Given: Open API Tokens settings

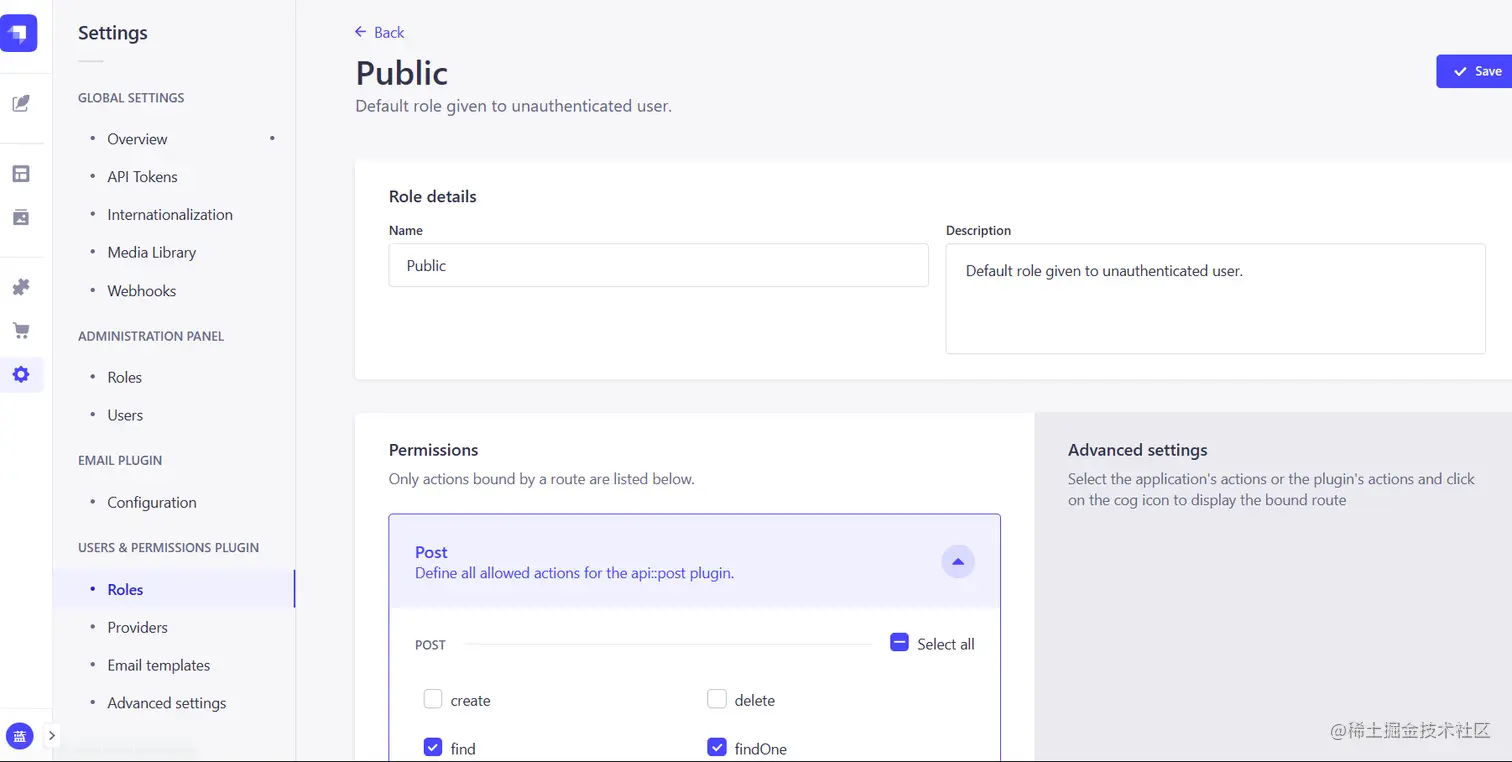Looking at the screenshot, I should click(142, 177).
